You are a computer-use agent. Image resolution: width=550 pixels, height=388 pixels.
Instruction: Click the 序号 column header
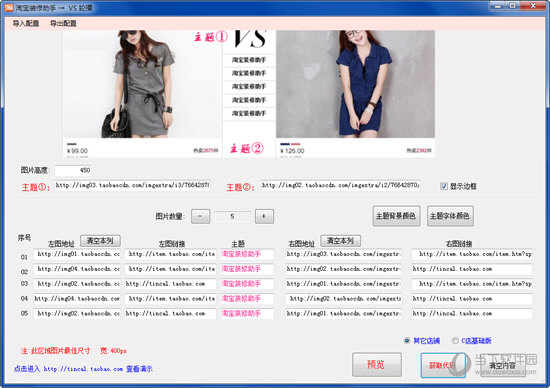click(24, 238)
